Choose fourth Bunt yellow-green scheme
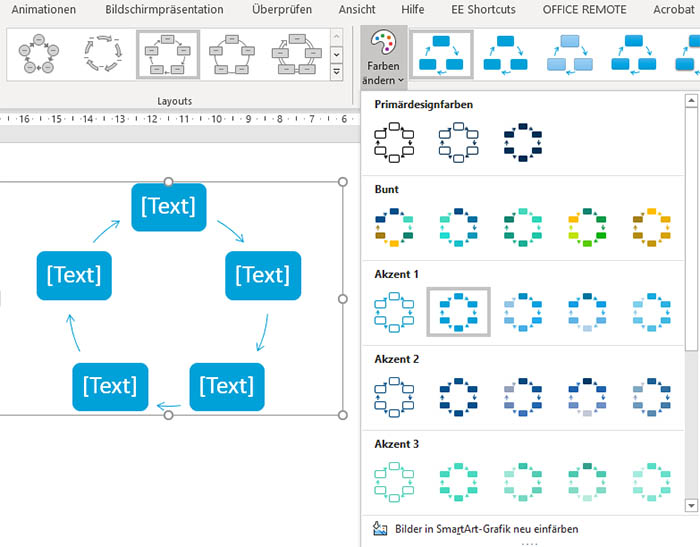Screen dimensions: 700x547 pos(587,227)
